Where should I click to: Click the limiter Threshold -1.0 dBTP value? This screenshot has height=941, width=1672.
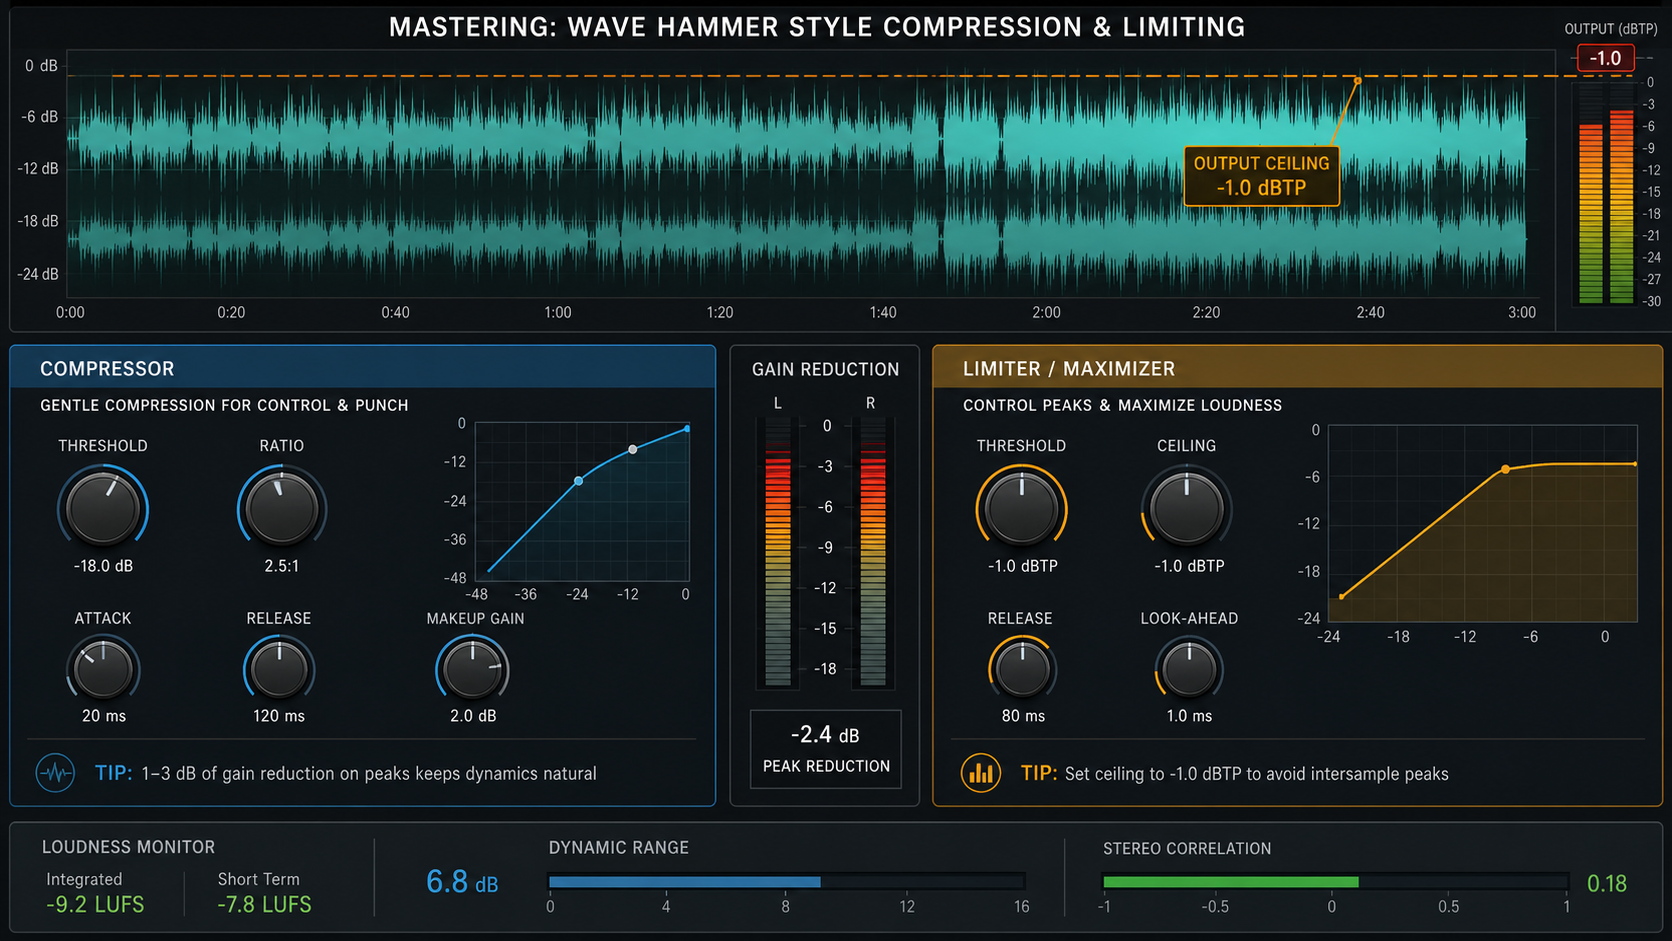[1022, 566]
